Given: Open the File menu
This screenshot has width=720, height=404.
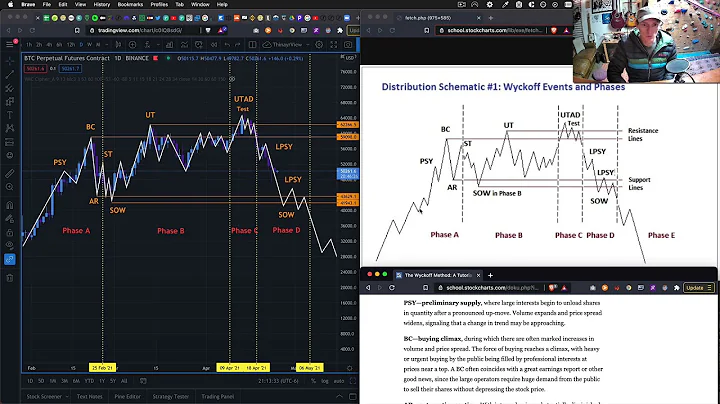Looking at the screenshot, I should (x=47, y=4).
